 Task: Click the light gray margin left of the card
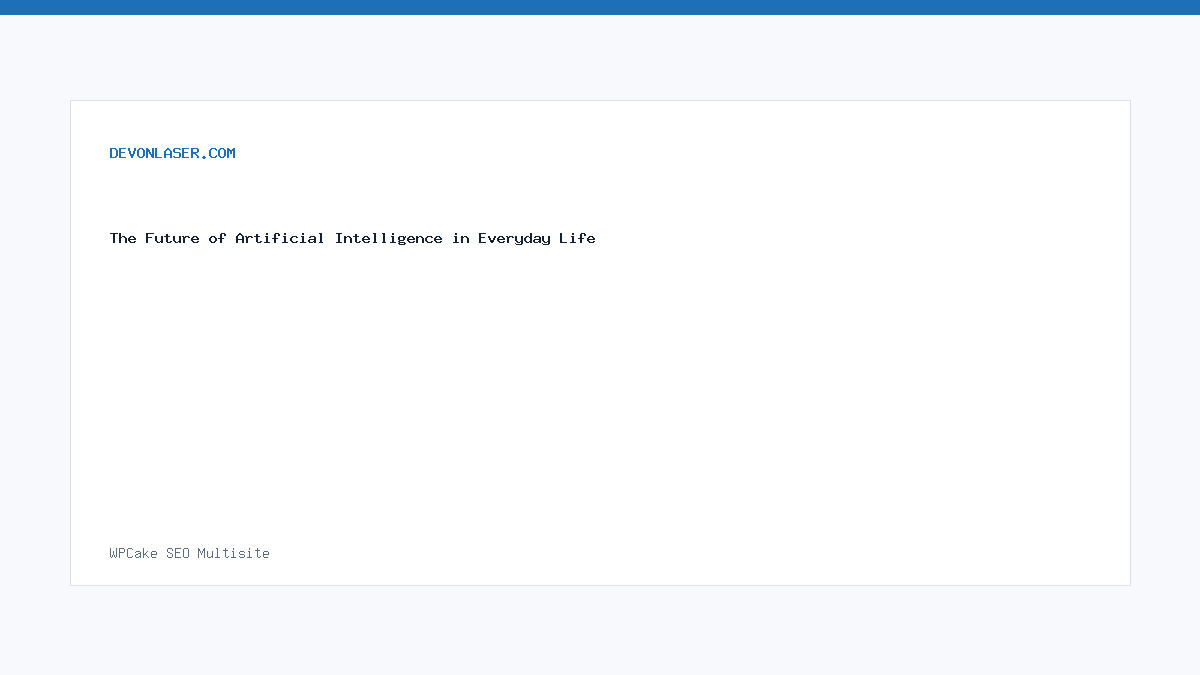[x=35, y=340]
